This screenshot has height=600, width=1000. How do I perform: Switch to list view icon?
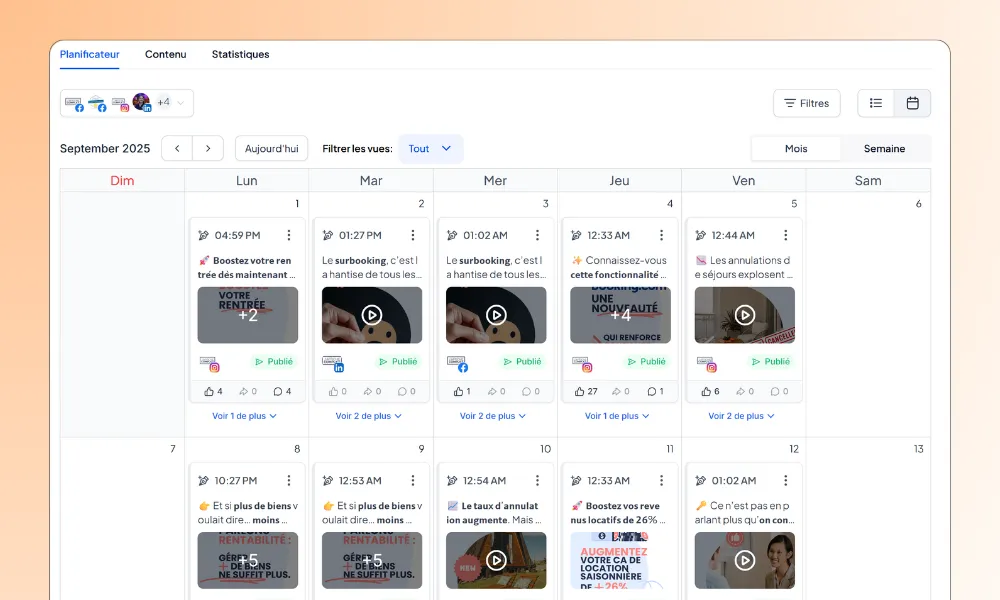pyautogui.click(x=876, y=103)
